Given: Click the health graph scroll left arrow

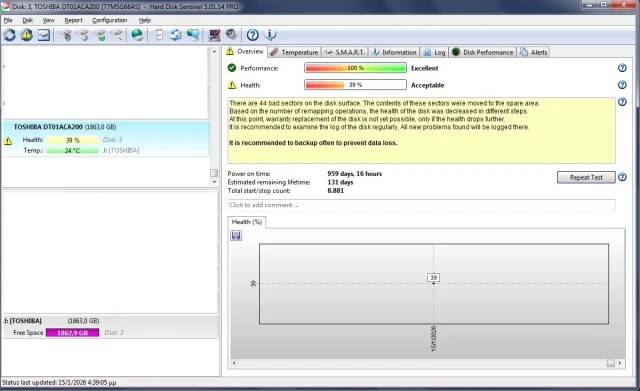Looking at the screenshot, I should click(234, 363).
